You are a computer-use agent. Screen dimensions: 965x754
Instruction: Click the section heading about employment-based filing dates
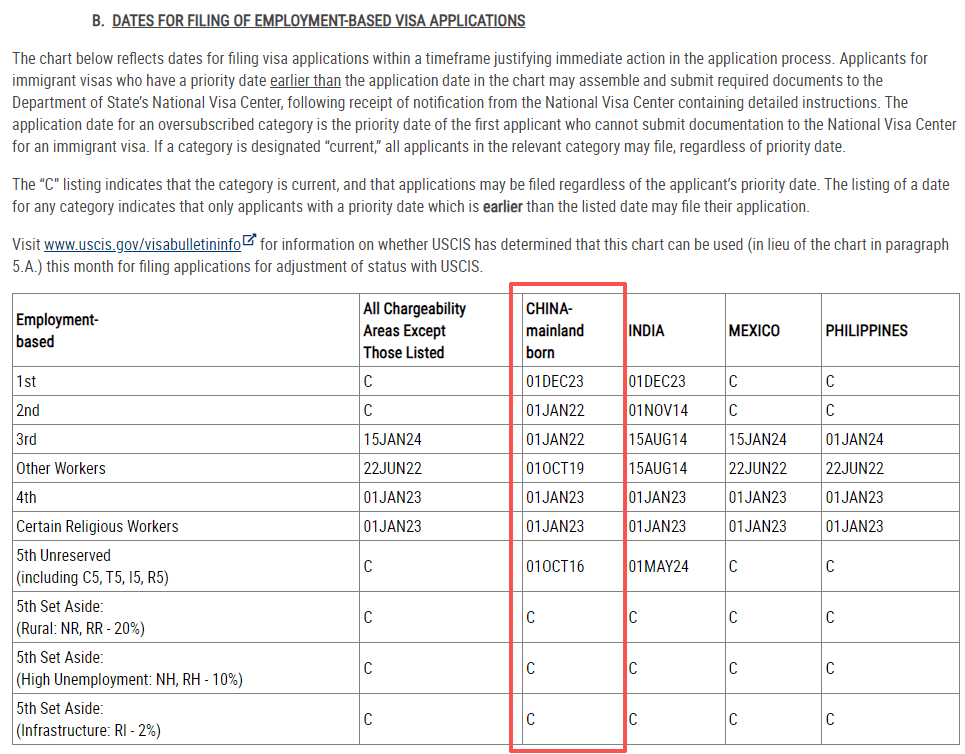point(318,21)
